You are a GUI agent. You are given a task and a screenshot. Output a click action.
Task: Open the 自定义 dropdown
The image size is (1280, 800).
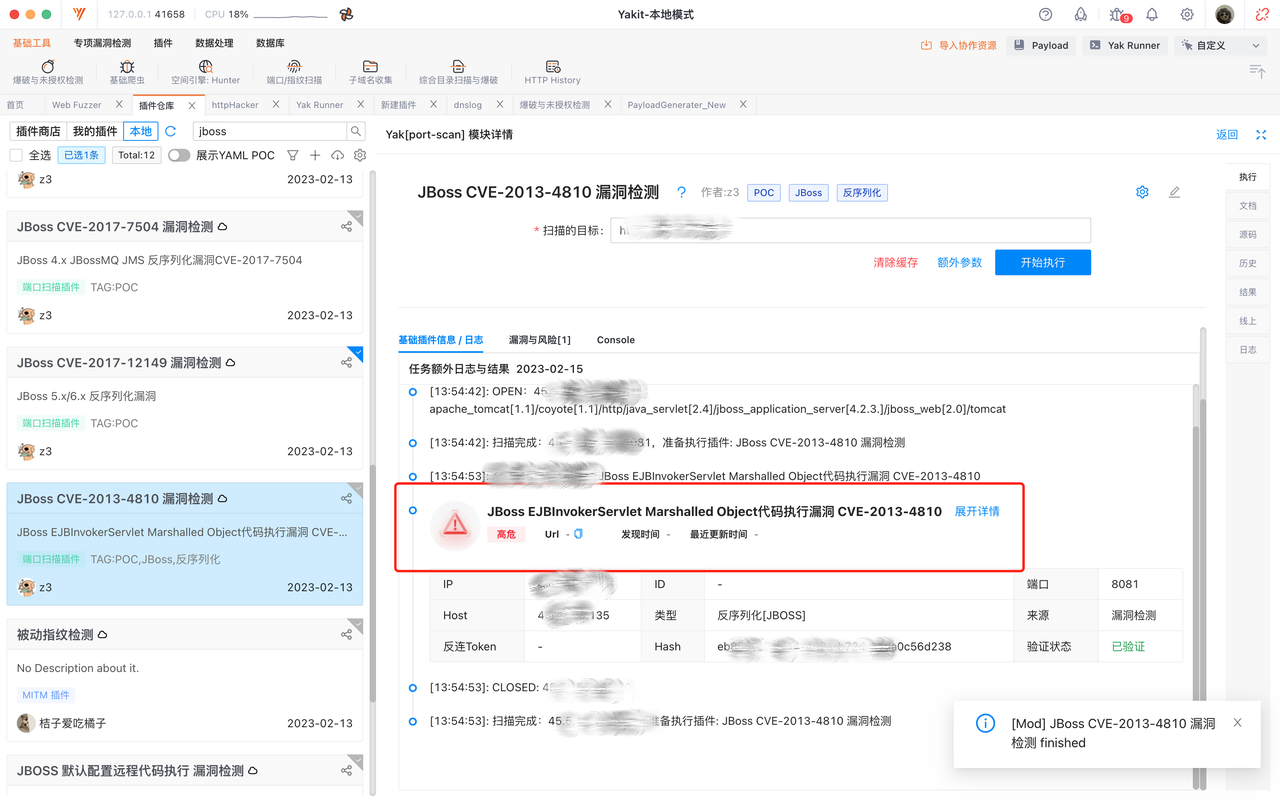pyautogui.click(x=1220, y=45)
